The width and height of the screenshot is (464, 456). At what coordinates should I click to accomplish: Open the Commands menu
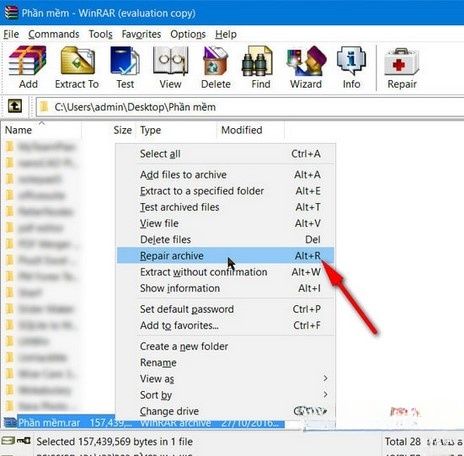tap(54, 34)
